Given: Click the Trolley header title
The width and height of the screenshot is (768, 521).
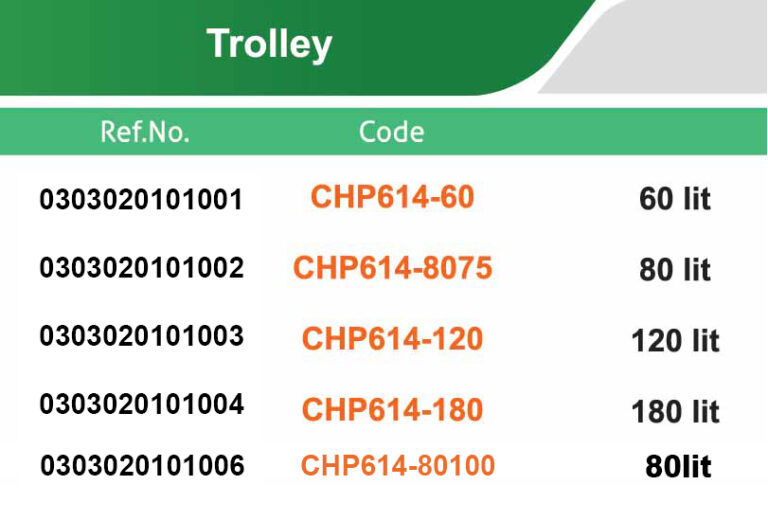Looking at the screenshot, I should pyautogui.click(x=269, y=45).
